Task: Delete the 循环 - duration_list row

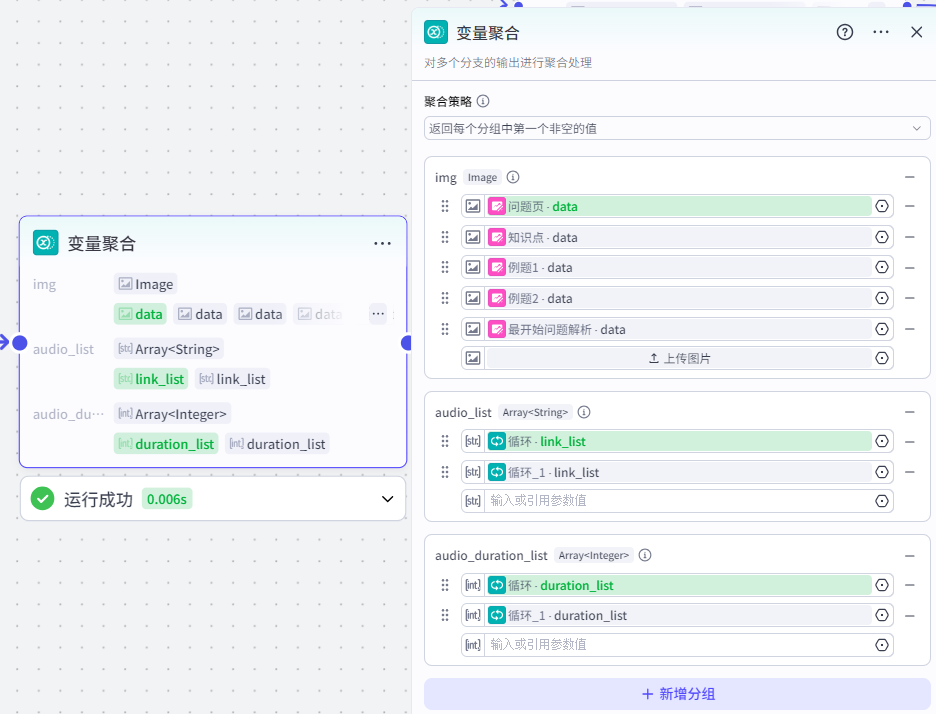Action: click(910, 585)
